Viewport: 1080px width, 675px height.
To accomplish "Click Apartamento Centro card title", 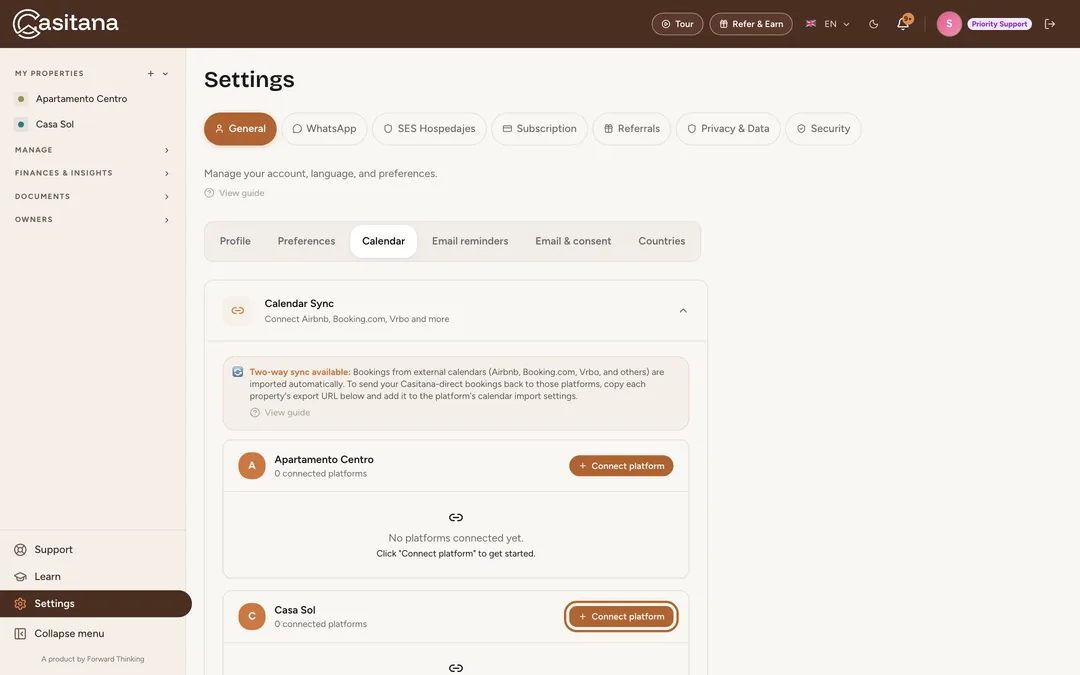I will pyautogui.click(x=324, y=459).
